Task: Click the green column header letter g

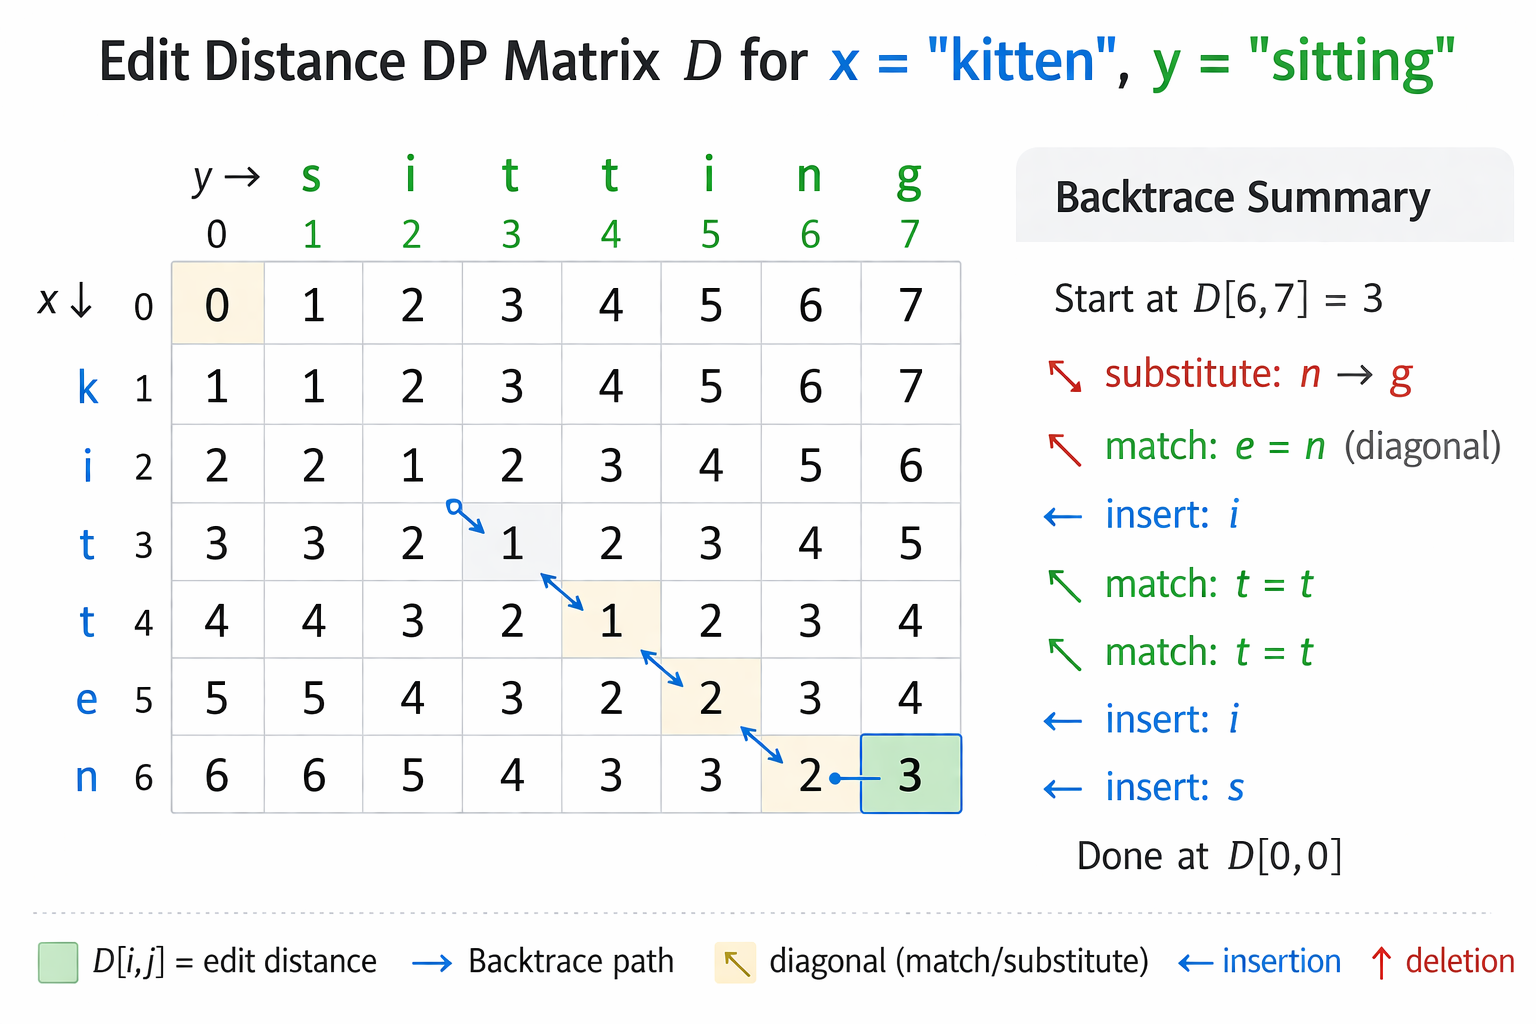Action: tap(908, 178)
